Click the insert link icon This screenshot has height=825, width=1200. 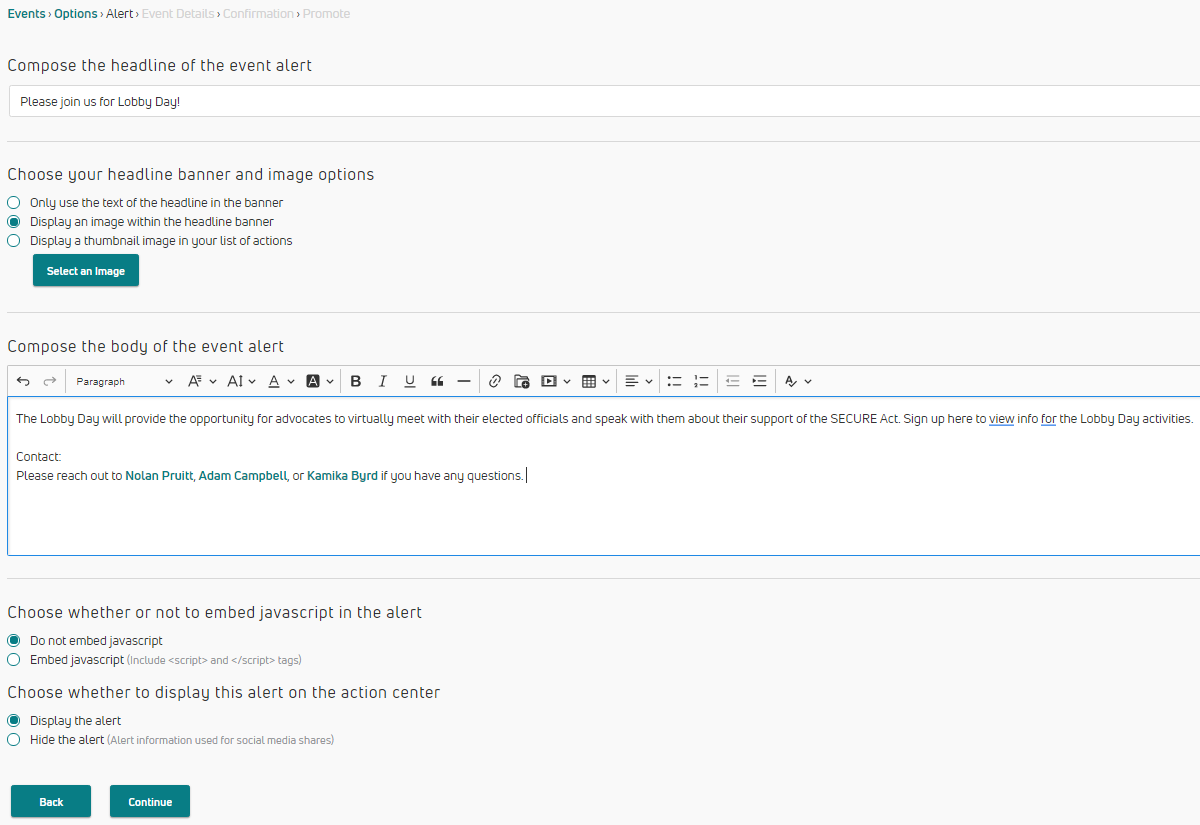[494, 381]
